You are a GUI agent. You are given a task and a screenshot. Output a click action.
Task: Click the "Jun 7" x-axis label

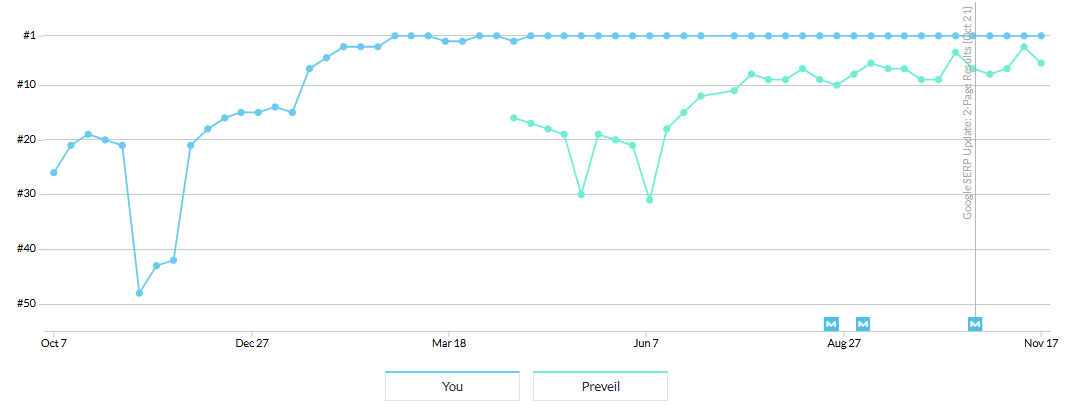(647, 344)
